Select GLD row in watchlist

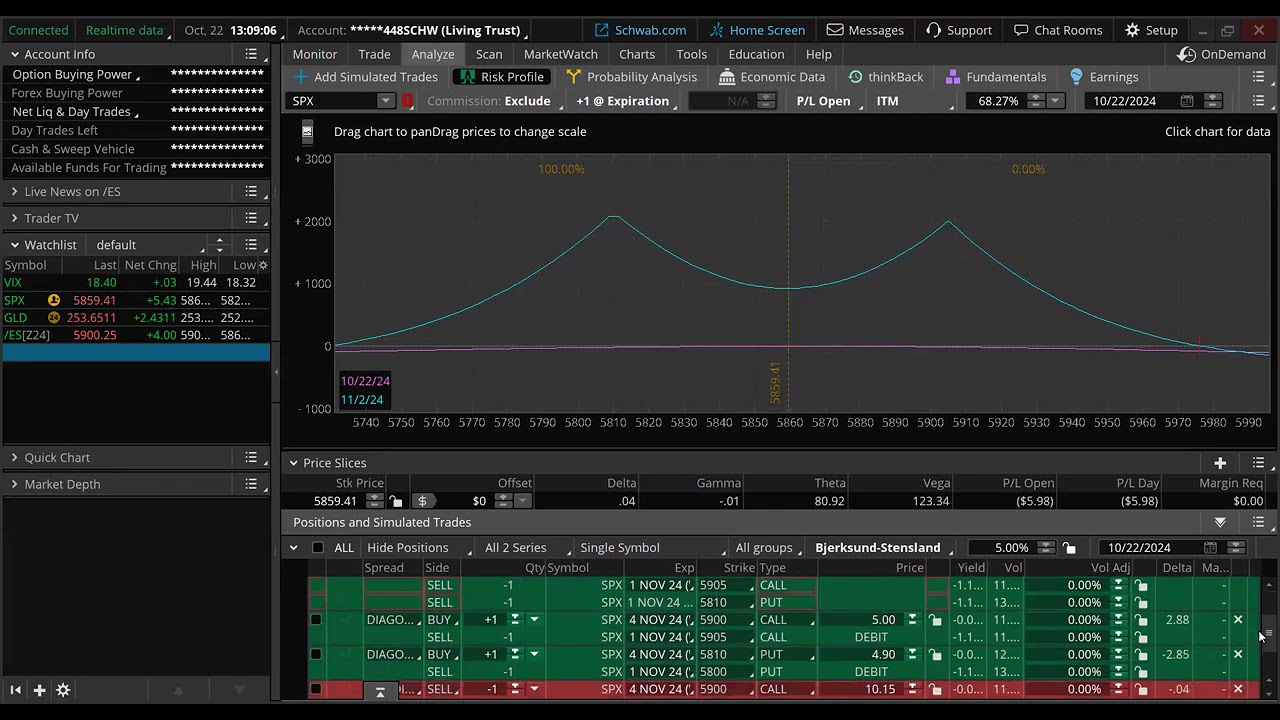[x=135, y=318]
